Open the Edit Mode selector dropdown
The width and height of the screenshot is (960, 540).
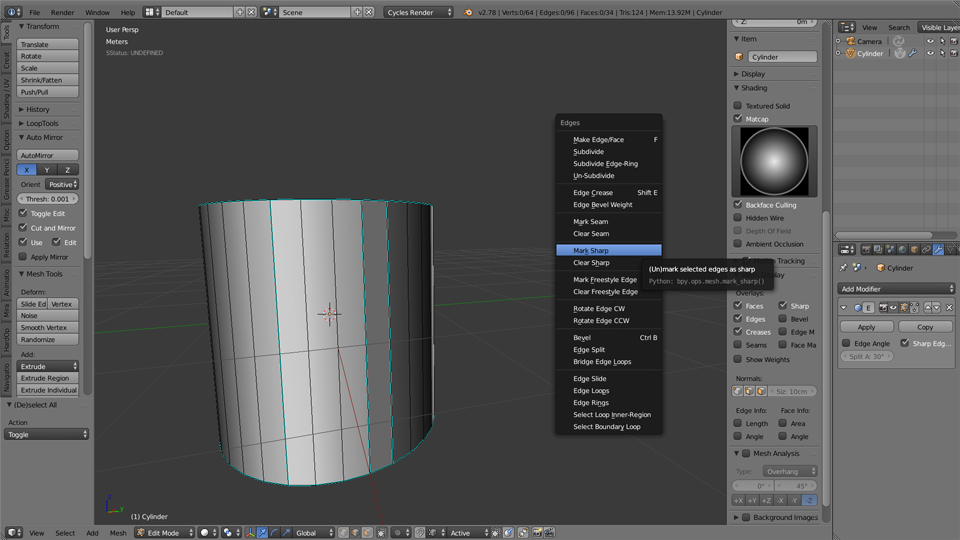(164, 533)
